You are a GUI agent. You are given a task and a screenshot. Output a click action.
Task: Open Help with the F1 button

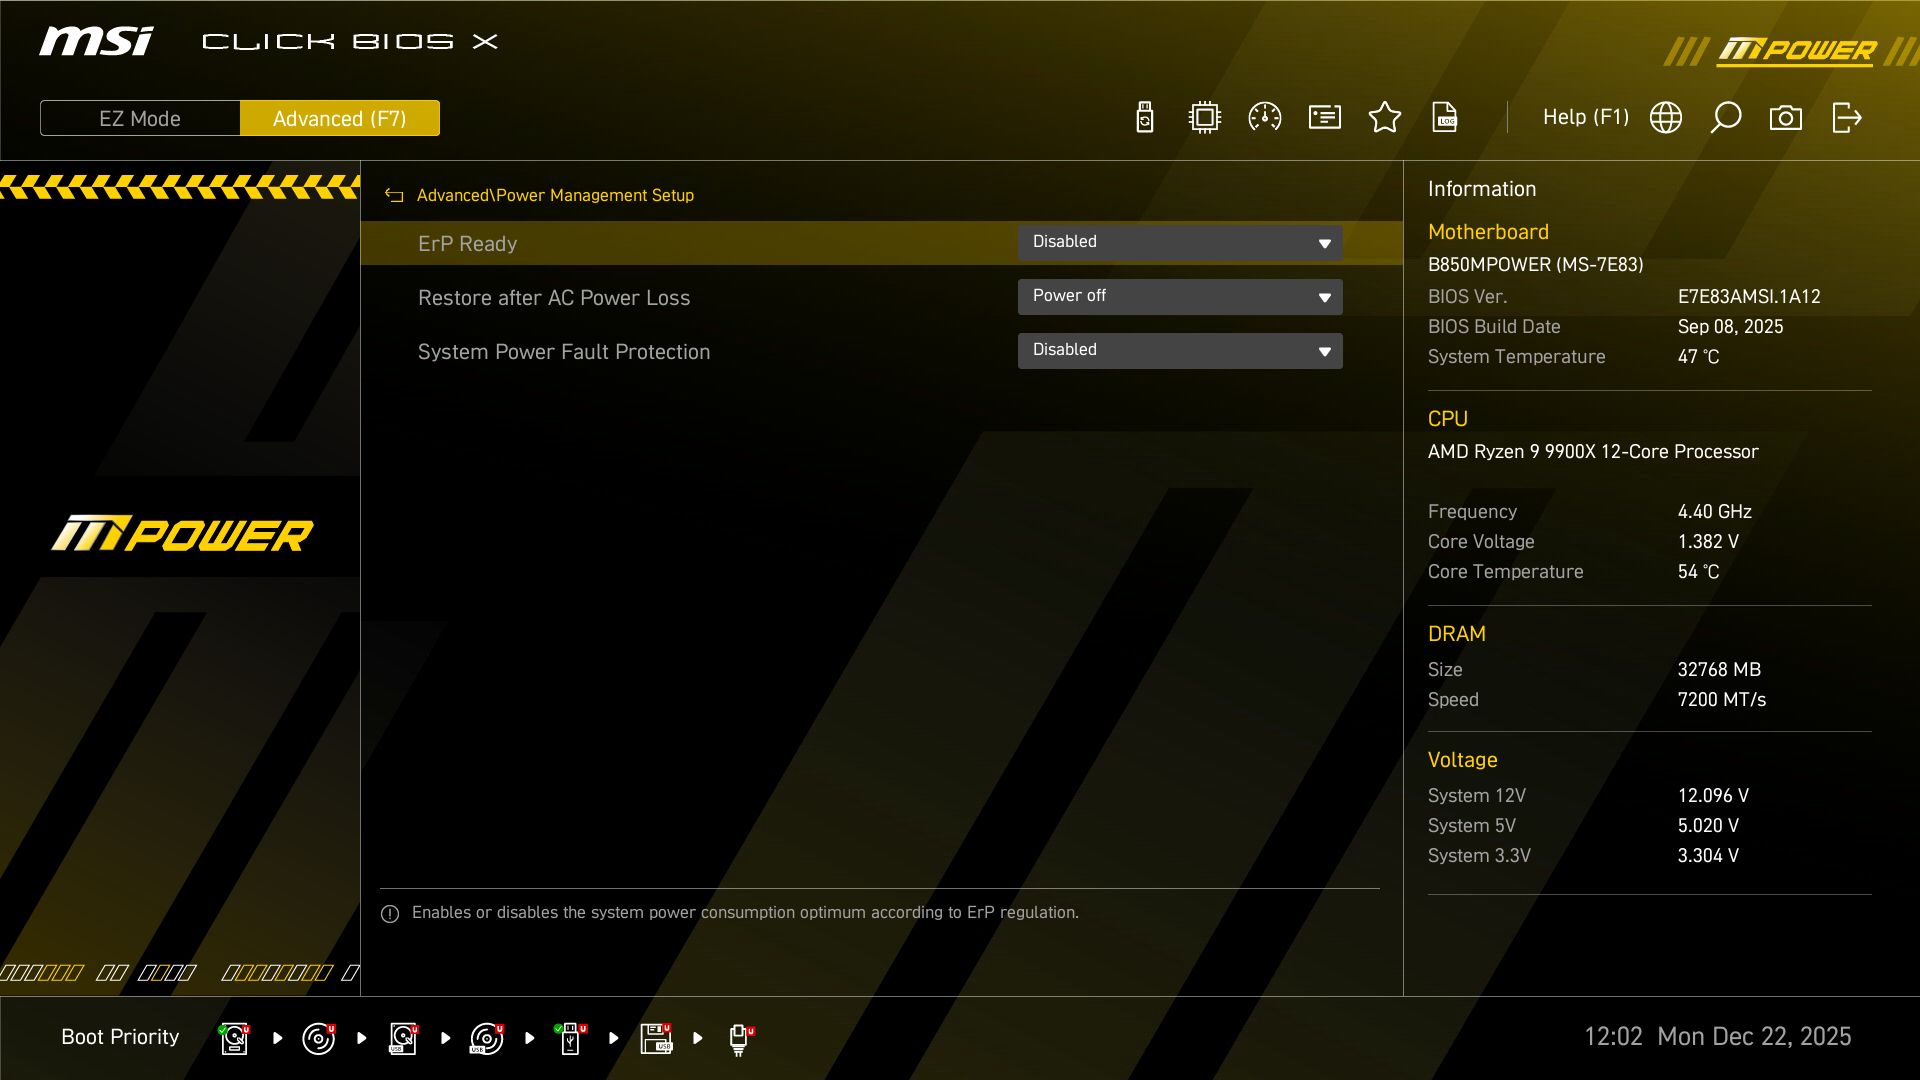(1586, 117)
